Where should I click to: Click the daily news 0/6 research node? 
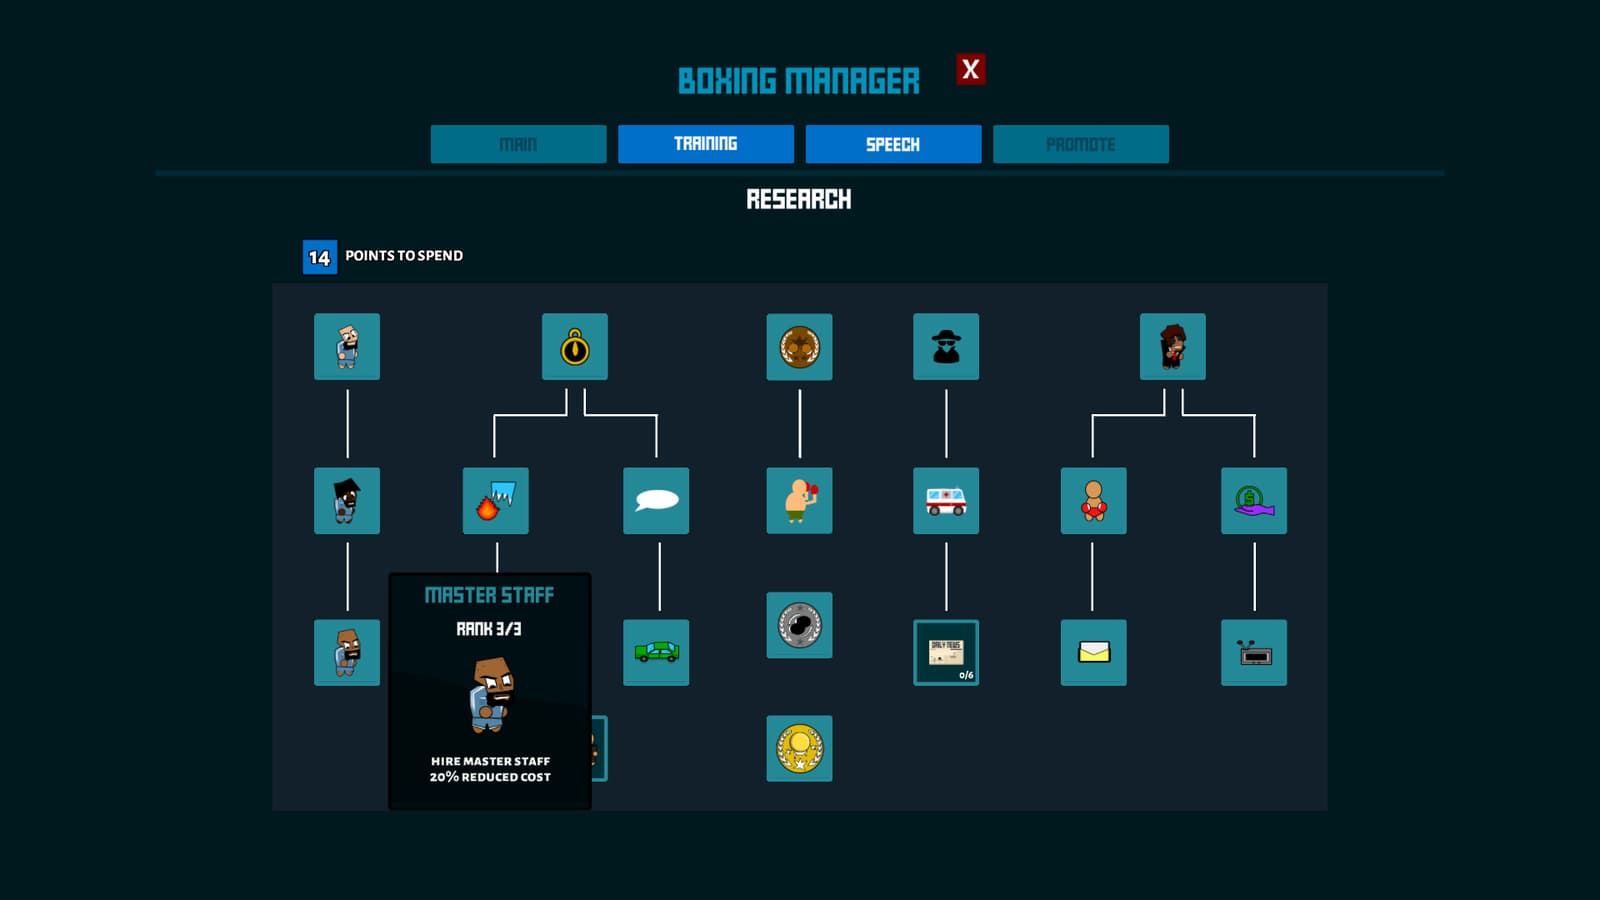pos(946,653)
